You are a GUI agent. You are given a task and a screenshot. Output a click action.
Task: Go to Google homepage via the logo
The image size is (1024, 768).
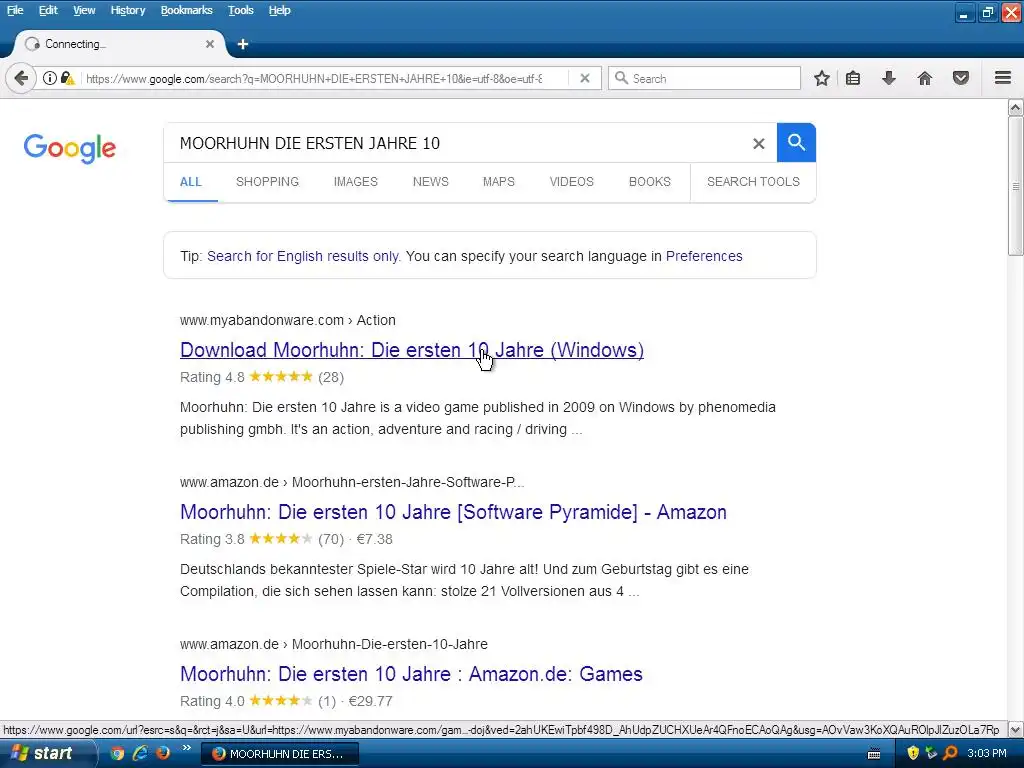(70, 148)
